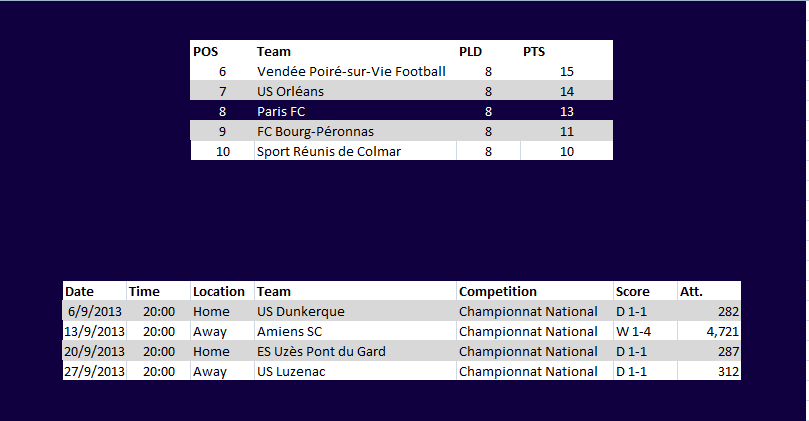
Task: Click the Paris FC team cell
Action: coord(355,111)
